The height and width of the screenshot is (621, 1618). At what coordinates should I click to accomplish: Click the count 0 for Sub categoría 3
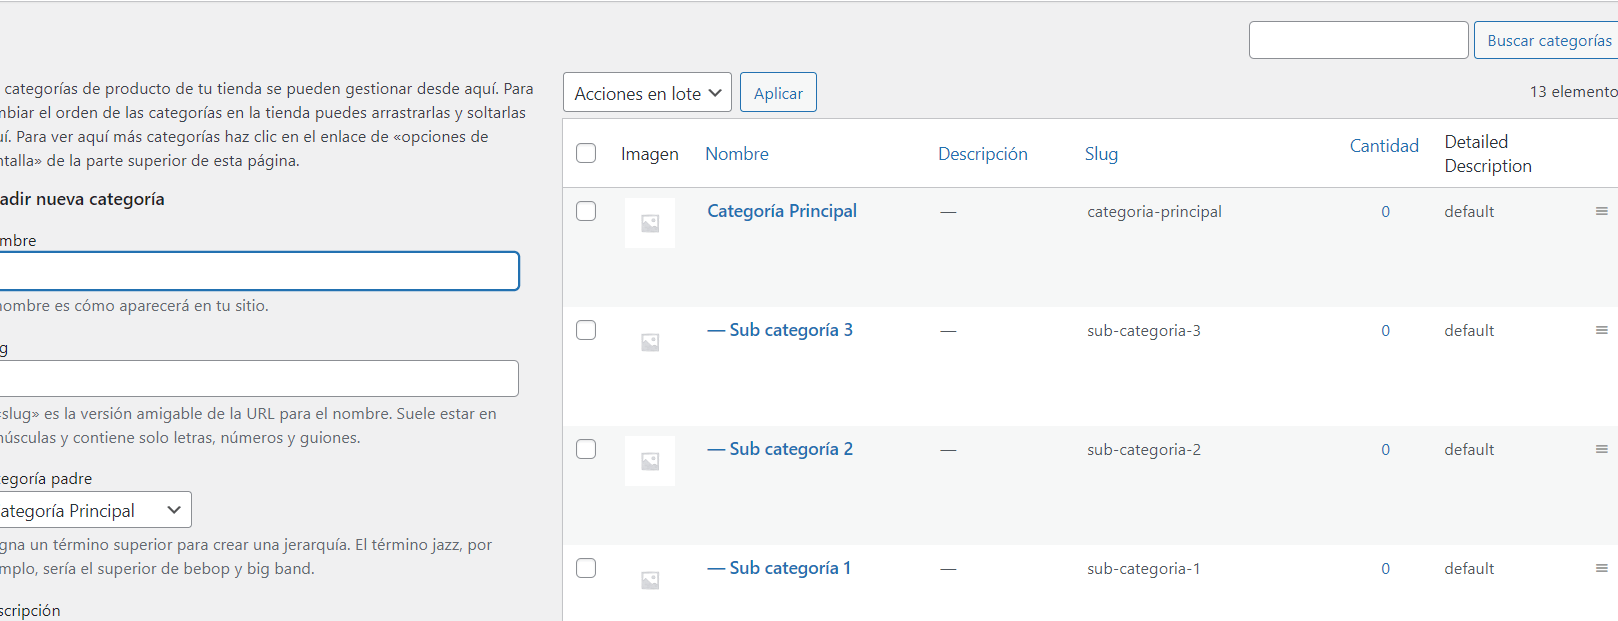click(1385, 331)
